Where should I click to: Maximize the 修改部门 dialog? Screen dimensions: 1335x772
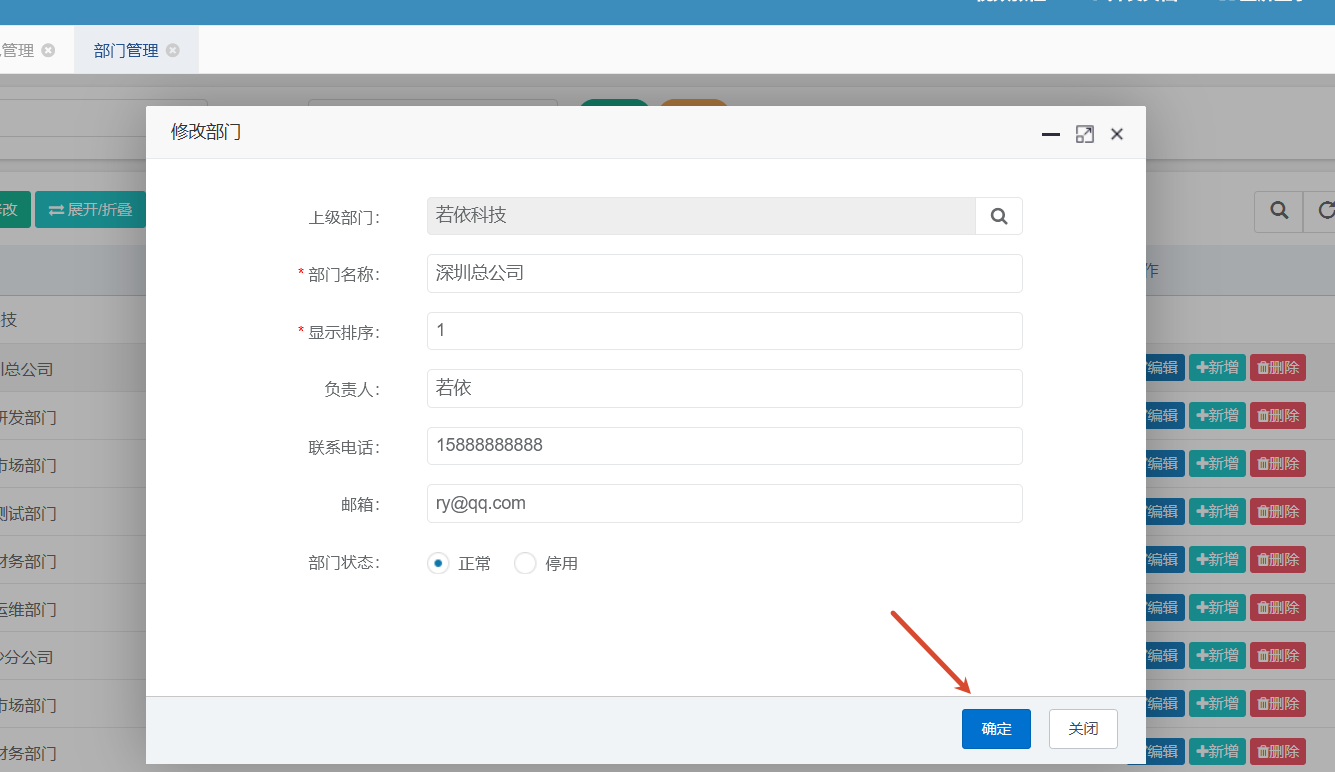point(1085,134)
